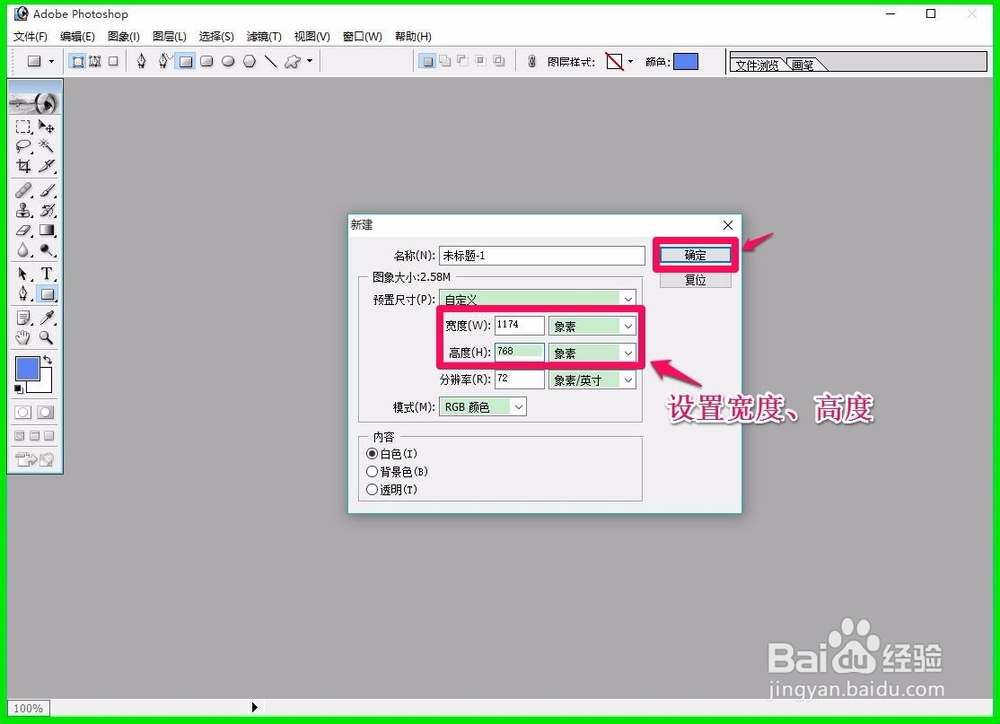The image size is (1000, 724).
Task: Reset default foreground and background colors
Action: (18, 388)
